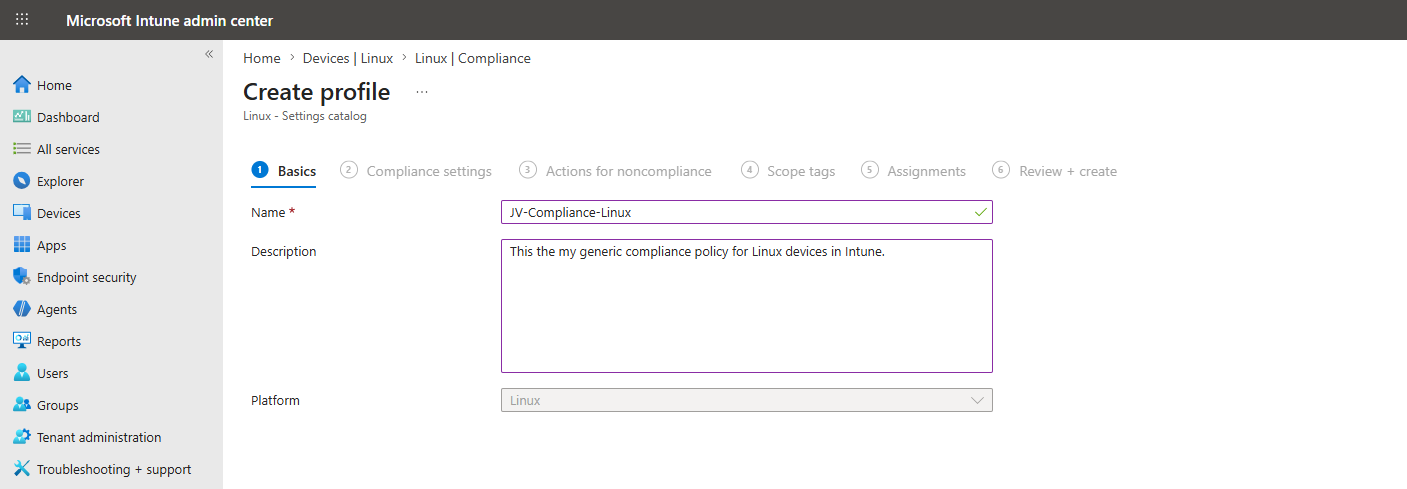
Task: Open Agents label in sidebar
Action: coord(57,310)
